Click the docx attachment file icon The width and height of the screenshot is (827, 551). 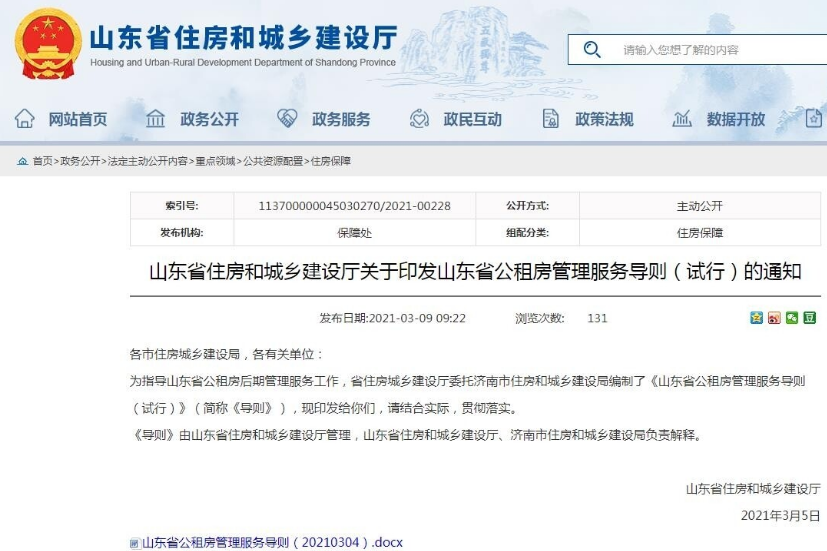[135, 543]
